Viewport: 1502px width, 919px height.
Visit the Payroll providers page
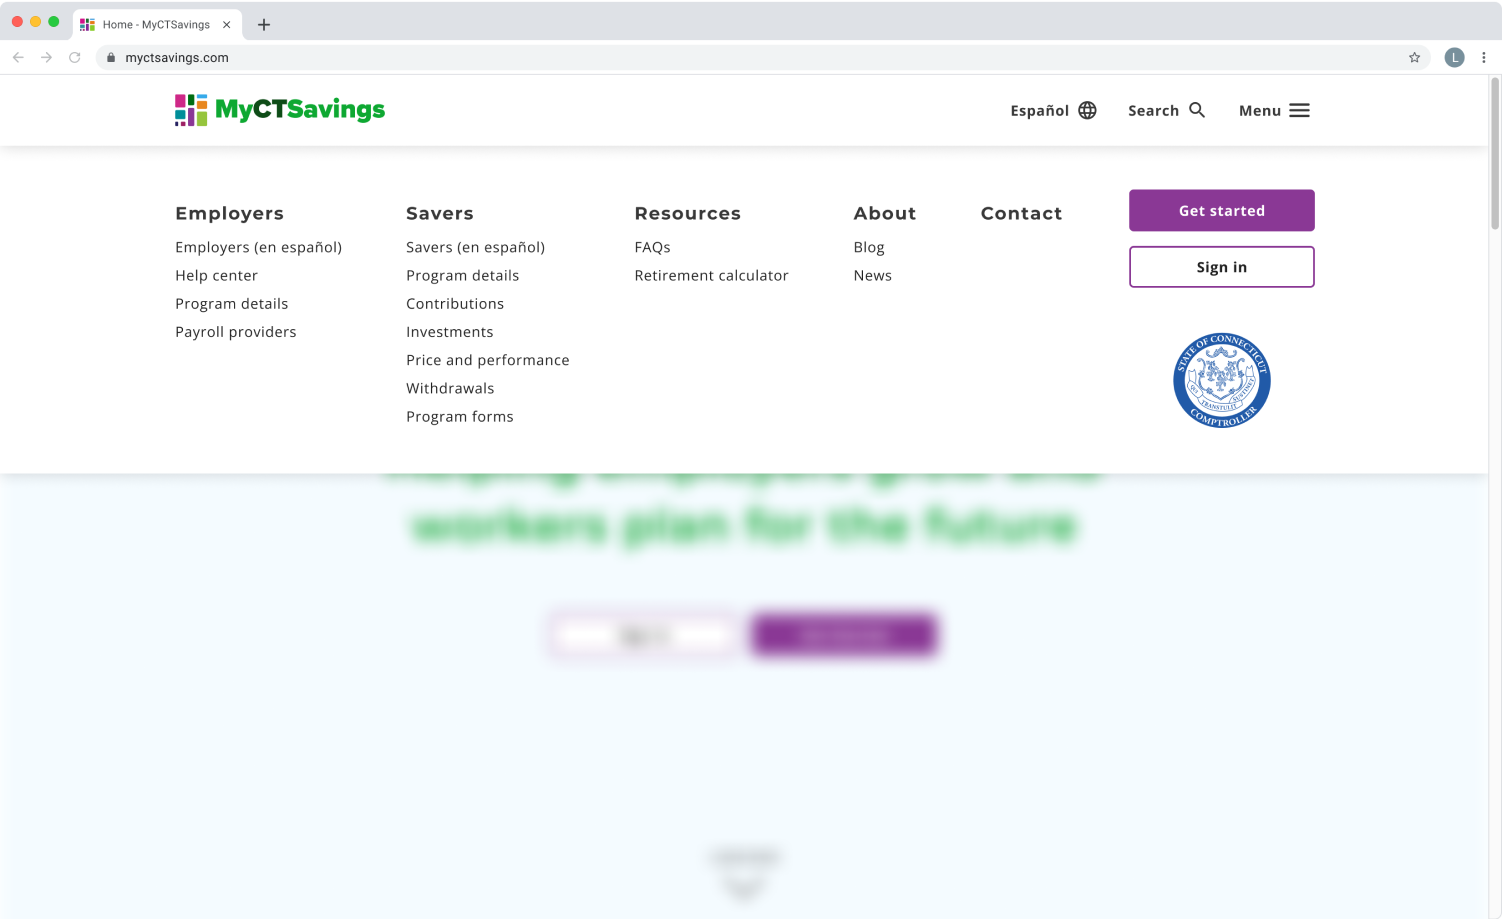[235, 331]
